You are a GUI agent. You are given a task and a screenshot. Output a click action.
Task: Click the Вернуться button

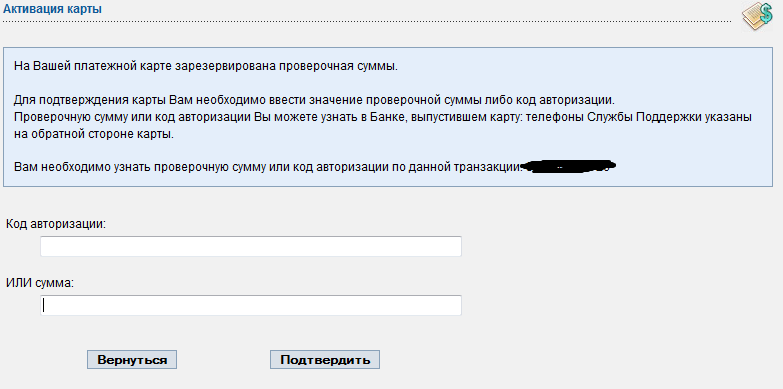tap(132, 360)
